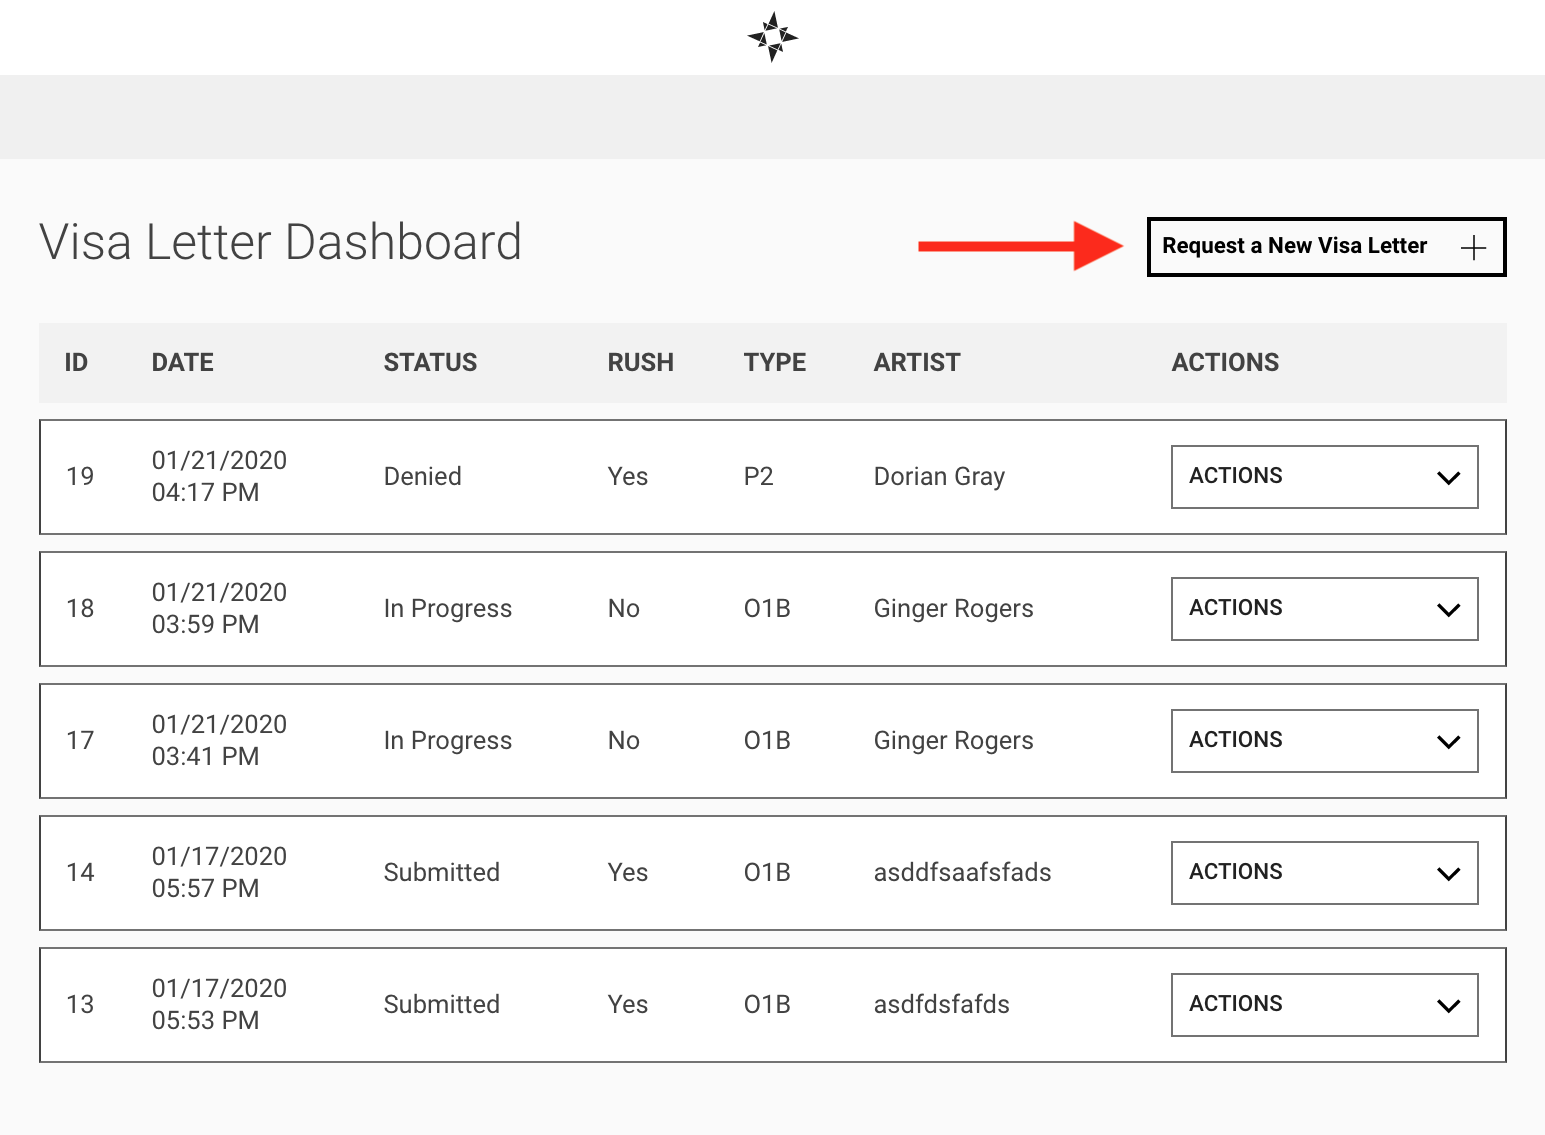Click the TYPE column header
Viewport: 1545px width, 1135px height.
tap(775, 362)
